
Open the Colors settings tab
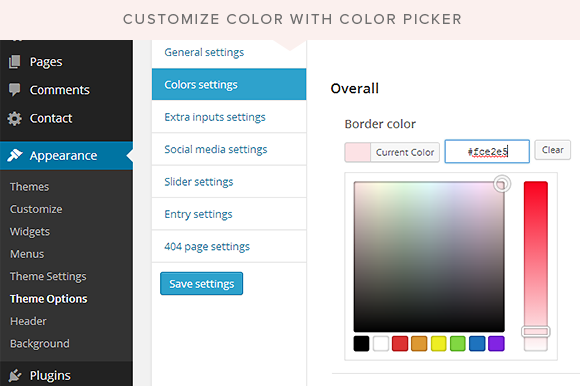point(229,84)
